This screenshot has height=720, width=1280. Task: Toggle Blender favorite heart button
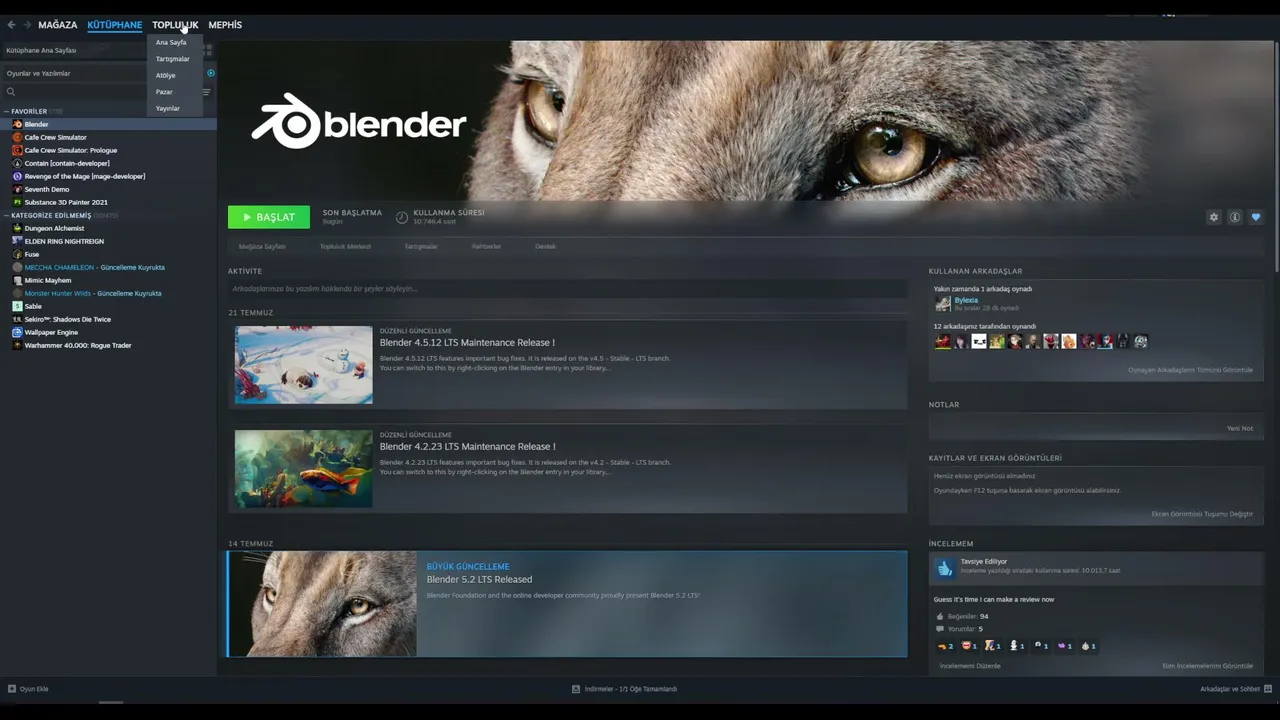pyautogui.click(x=1256, y=217)
